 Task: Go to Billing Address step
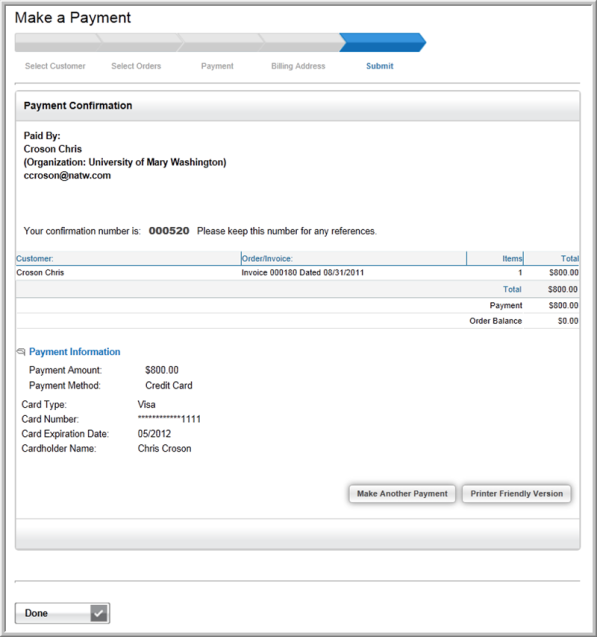click(298, 66)
